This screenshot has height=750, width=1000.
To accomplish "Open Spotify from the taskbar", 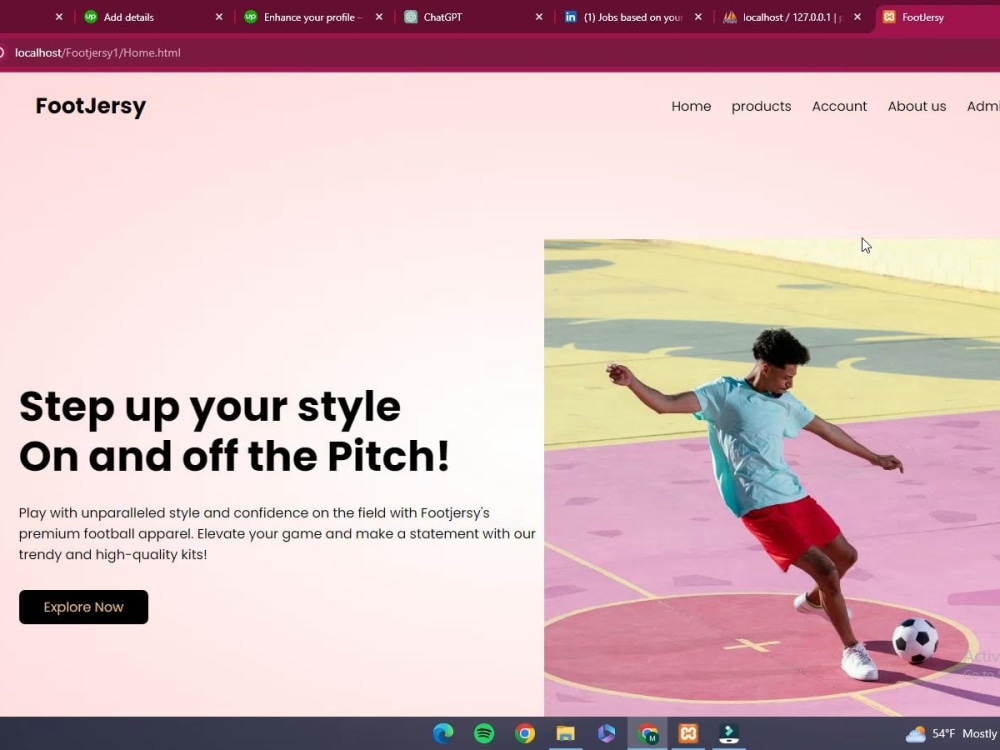I will pos(484,733).
